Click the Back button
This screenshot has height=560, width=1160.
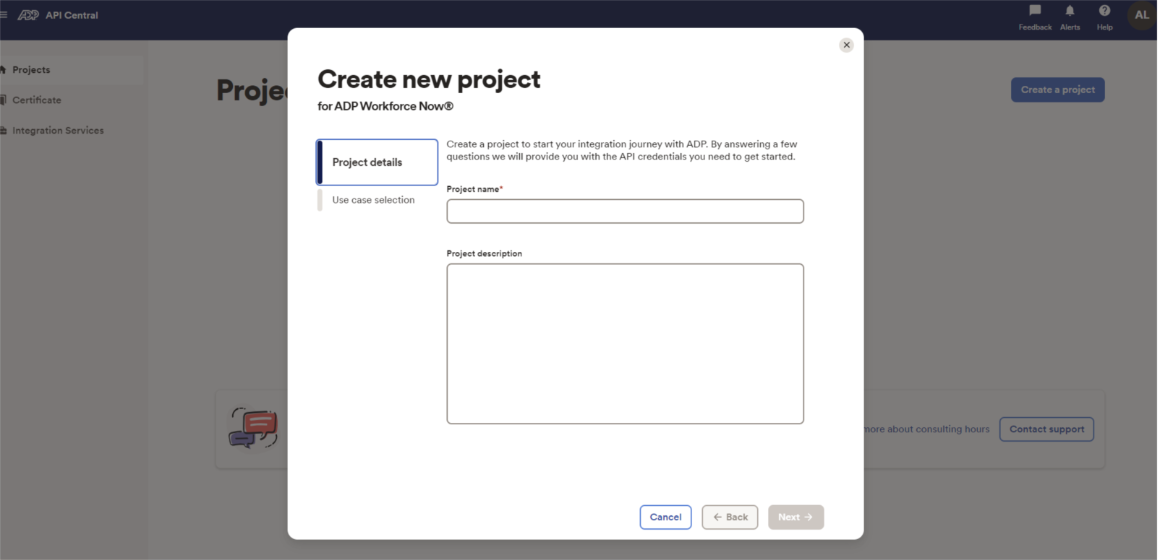pyautogui.click(x=730, y=517)
